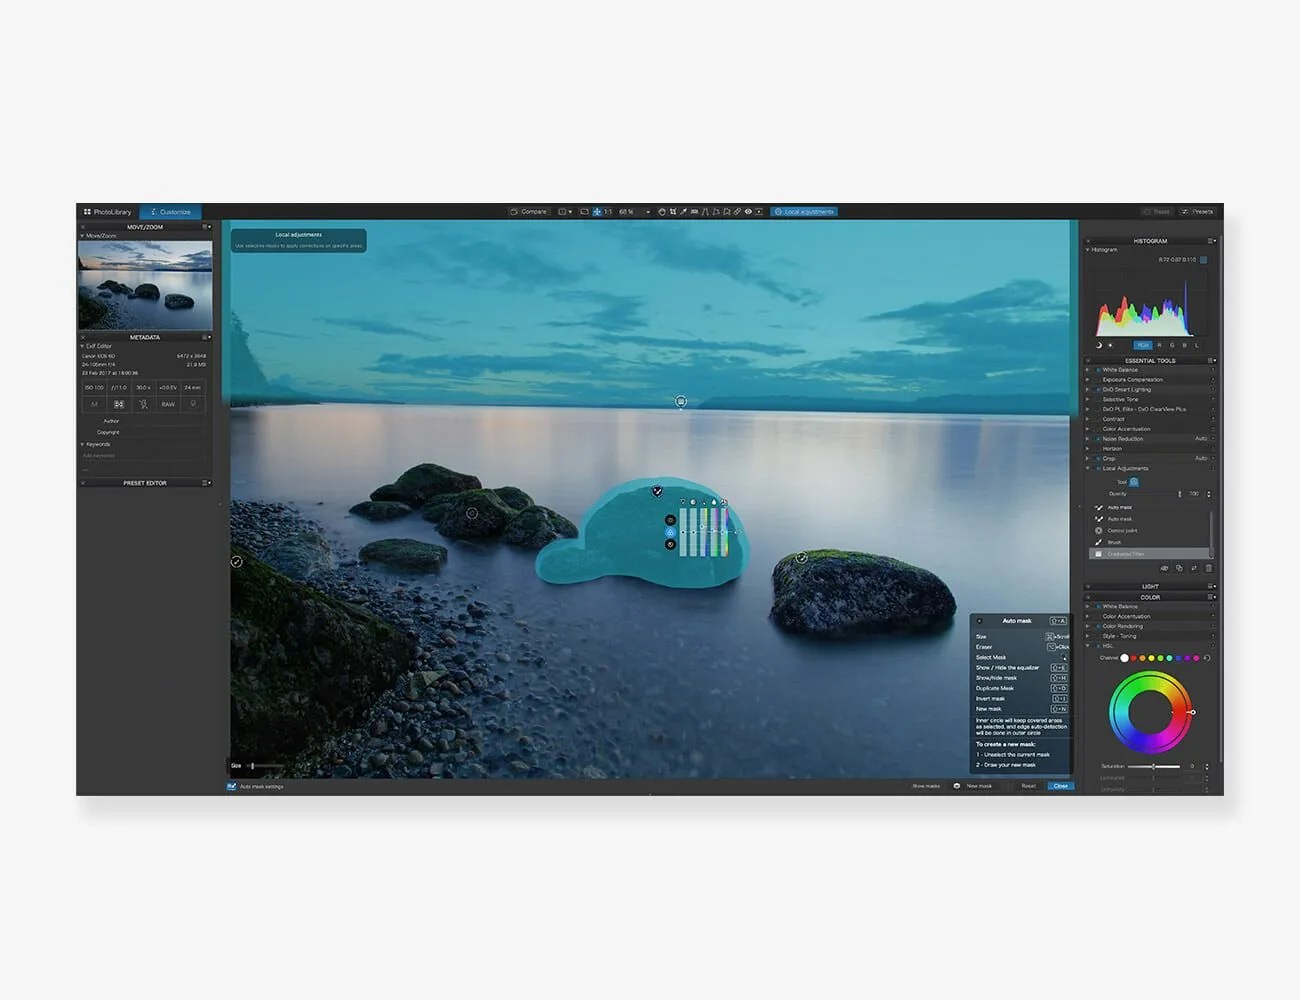Toggle the Noise Reduction enable checkbox
1300x1000 pixels.
tap(1098, 439)
